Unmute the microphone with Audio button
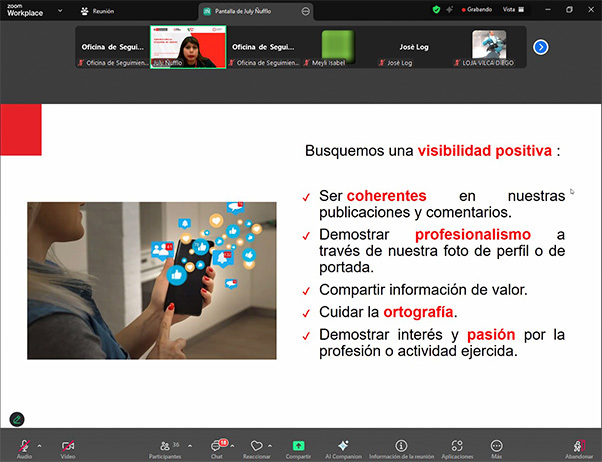Screen dimensions: 602x462 [x=24, y=449]
